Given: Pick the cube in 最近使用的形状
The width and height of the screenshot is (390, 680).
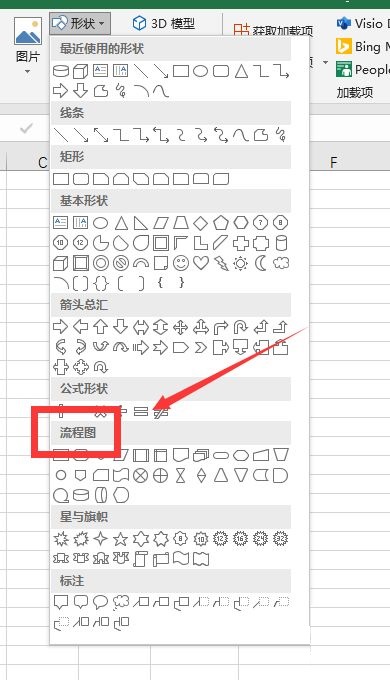Looking at the screenshot, I should click(81, 71).
